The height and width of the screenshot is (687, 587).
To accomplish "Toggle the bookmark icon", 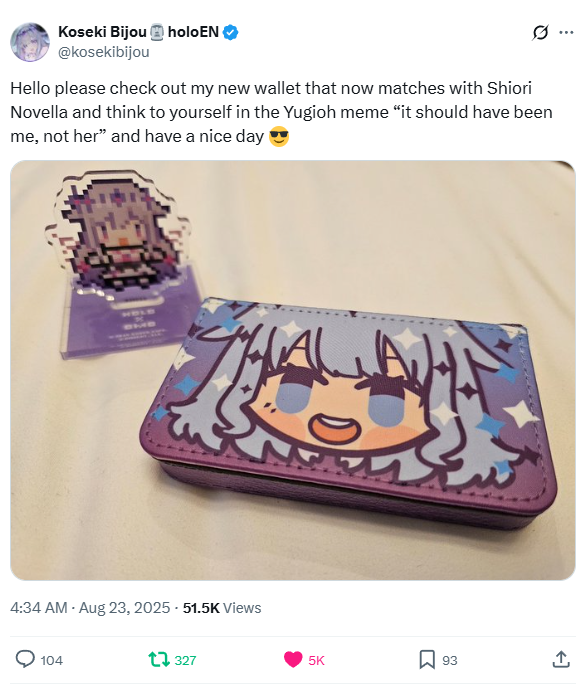I will click(x=427, y=659).
